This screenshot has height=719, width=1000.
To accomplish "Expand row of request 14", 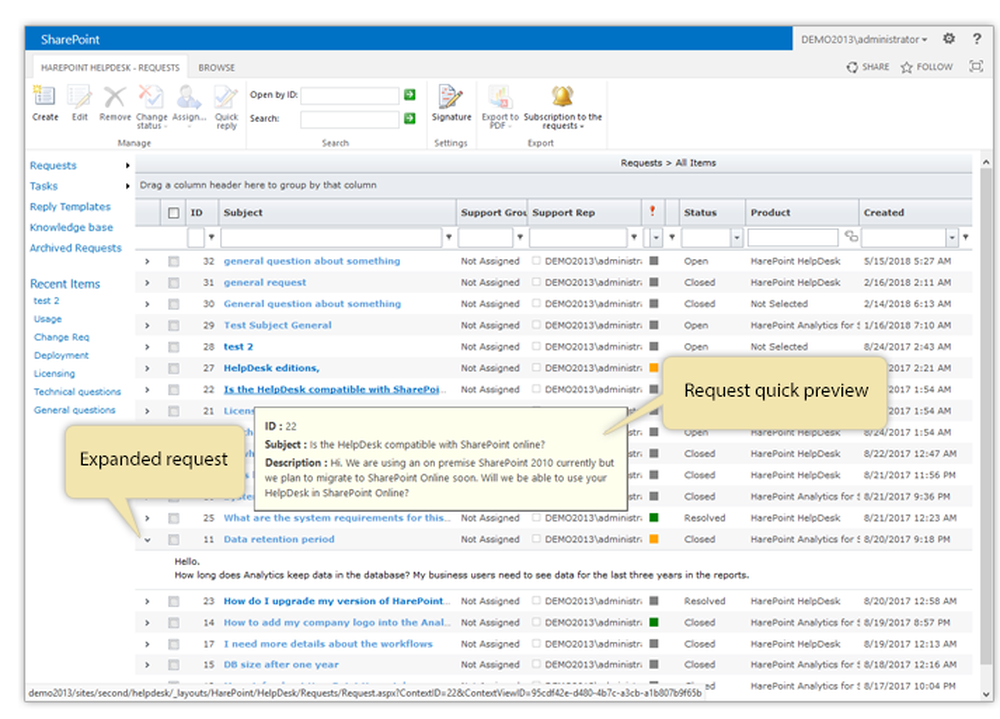I will click(x=147, y=623).
